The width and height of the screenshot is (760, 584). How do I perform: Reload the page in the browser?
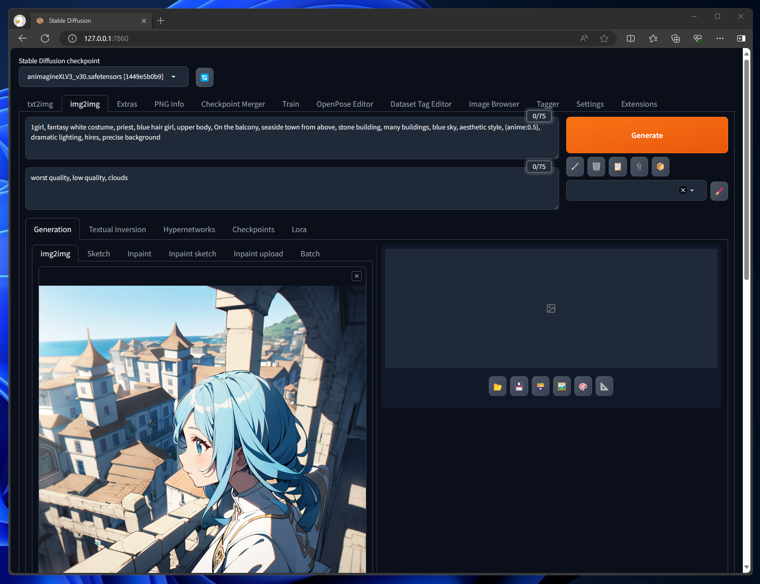coord(45,38)
